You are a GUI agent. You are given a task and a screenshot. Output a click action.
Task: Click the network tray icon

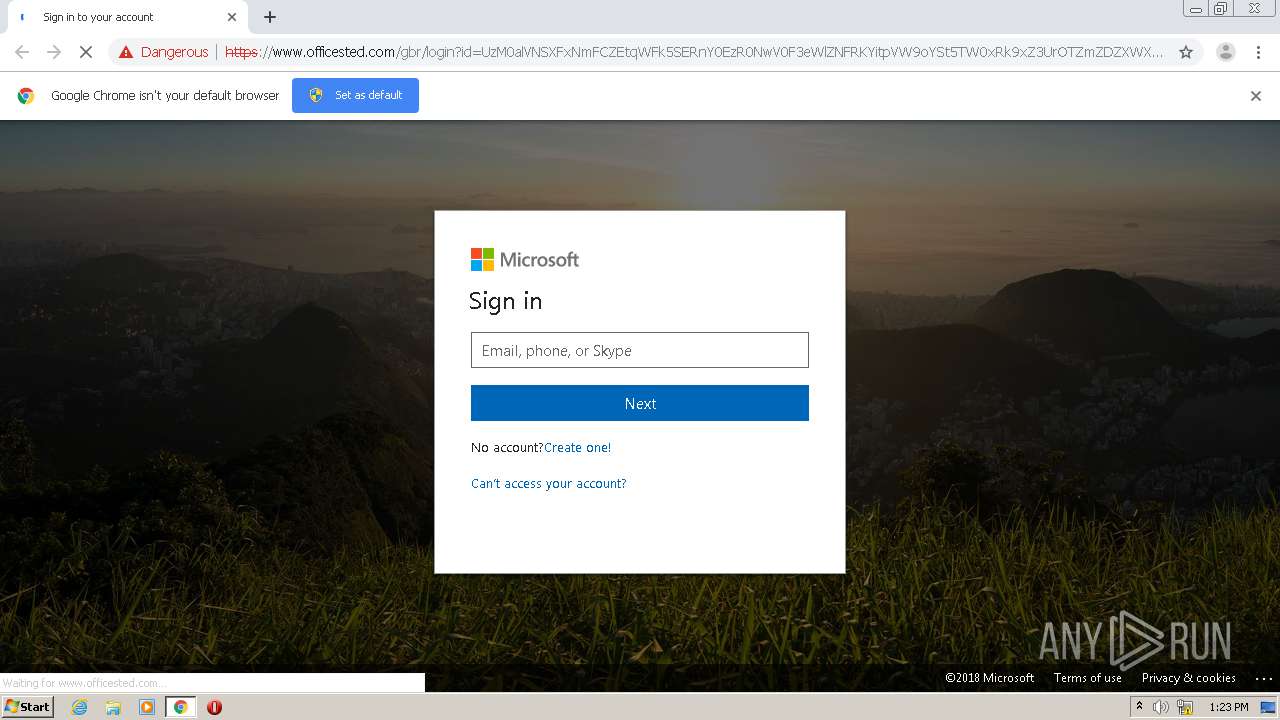click(x=1185, y=707)
